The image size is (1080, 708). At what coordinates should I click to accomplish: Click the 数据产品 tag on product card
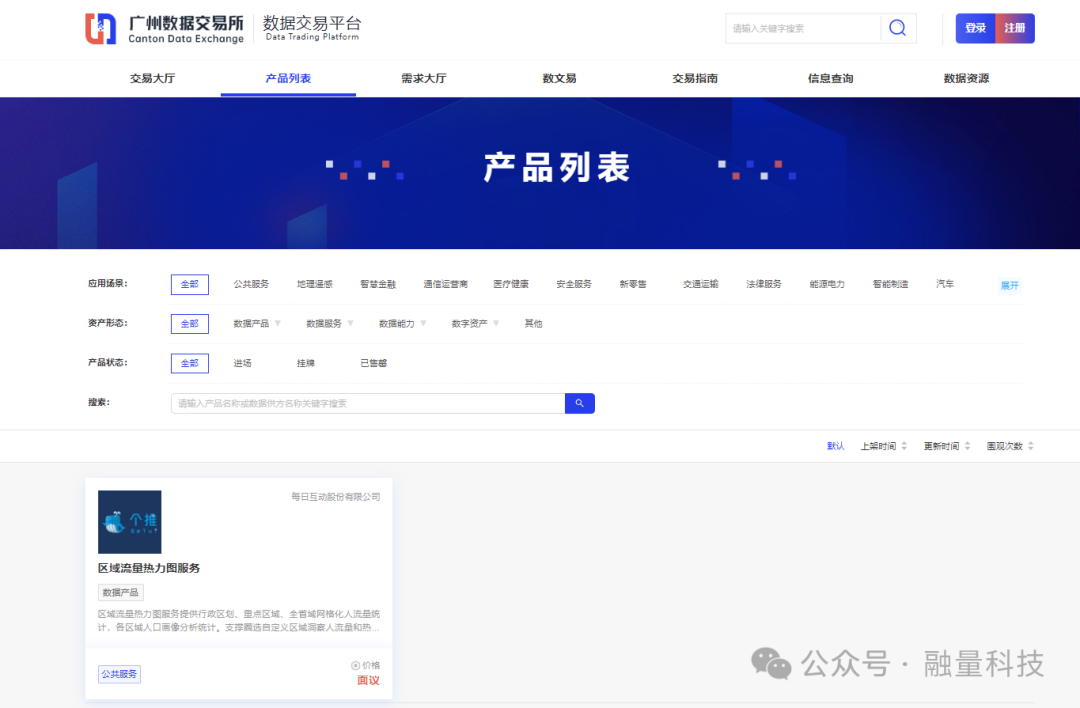pos(120,592)
